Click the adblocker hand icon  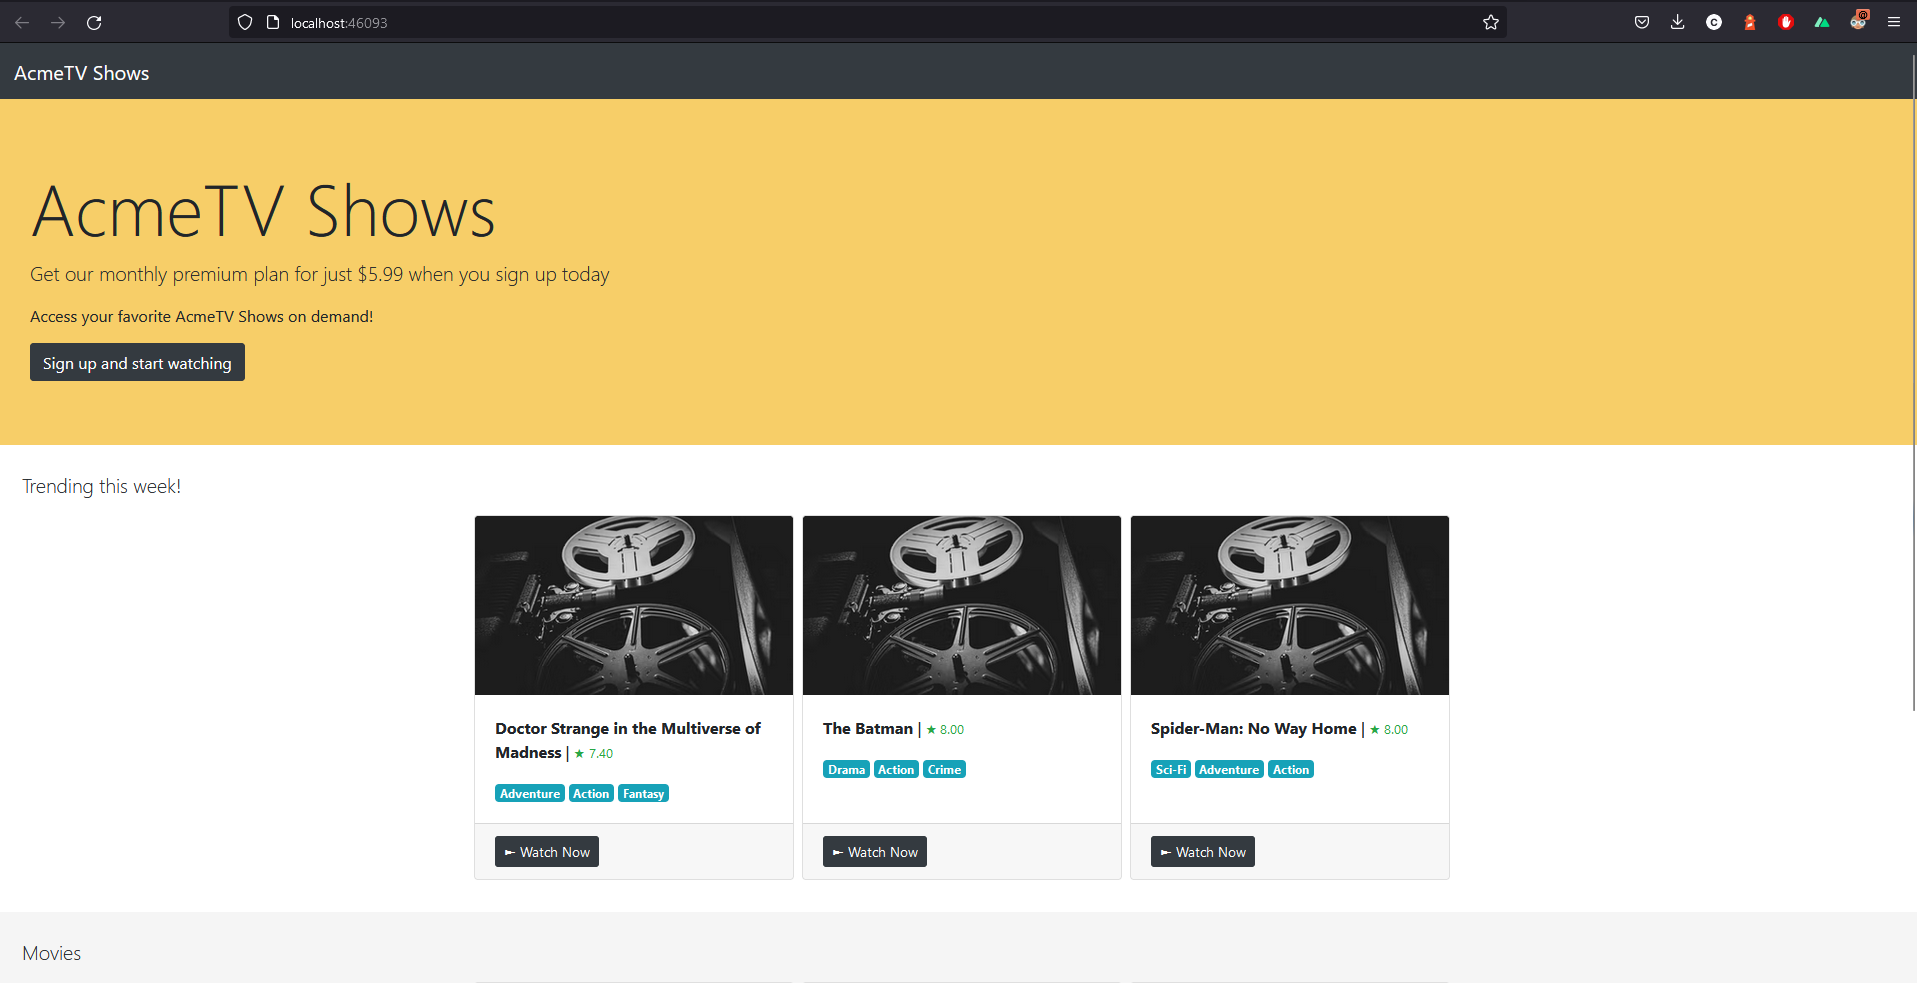[1785, 22]
